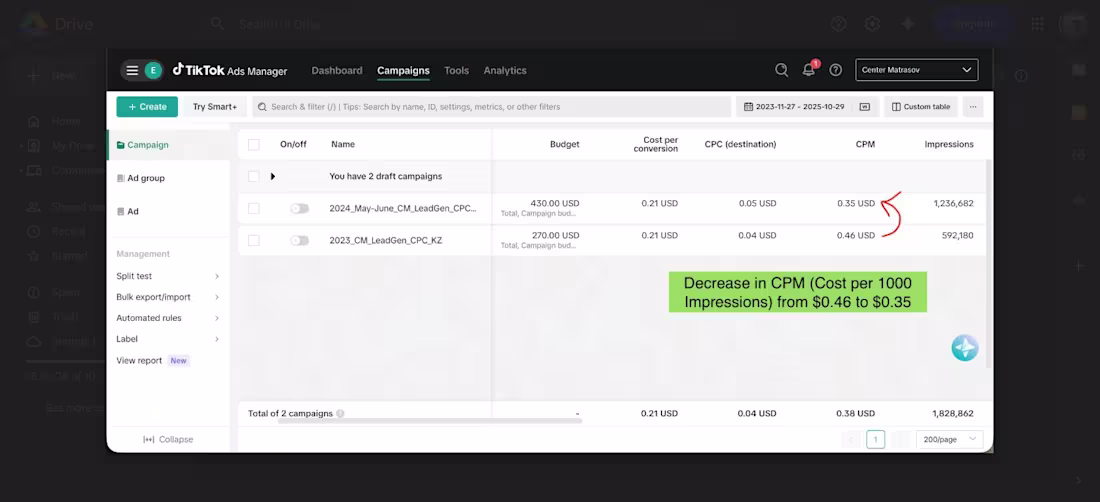Open the hamburger navigation menu
1100x502 pixels.
pos(132,70)
